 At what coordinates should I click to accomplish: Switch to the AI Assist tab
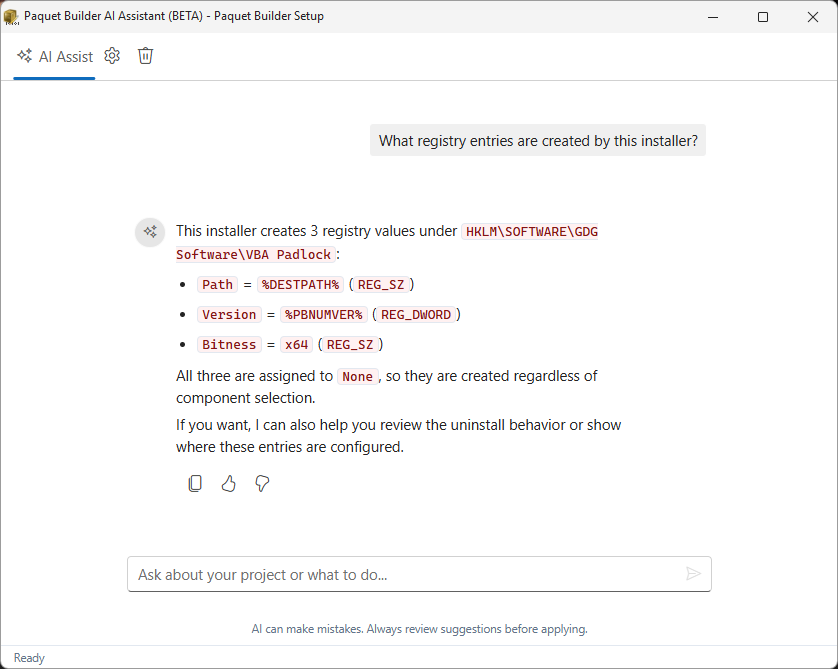54,56
